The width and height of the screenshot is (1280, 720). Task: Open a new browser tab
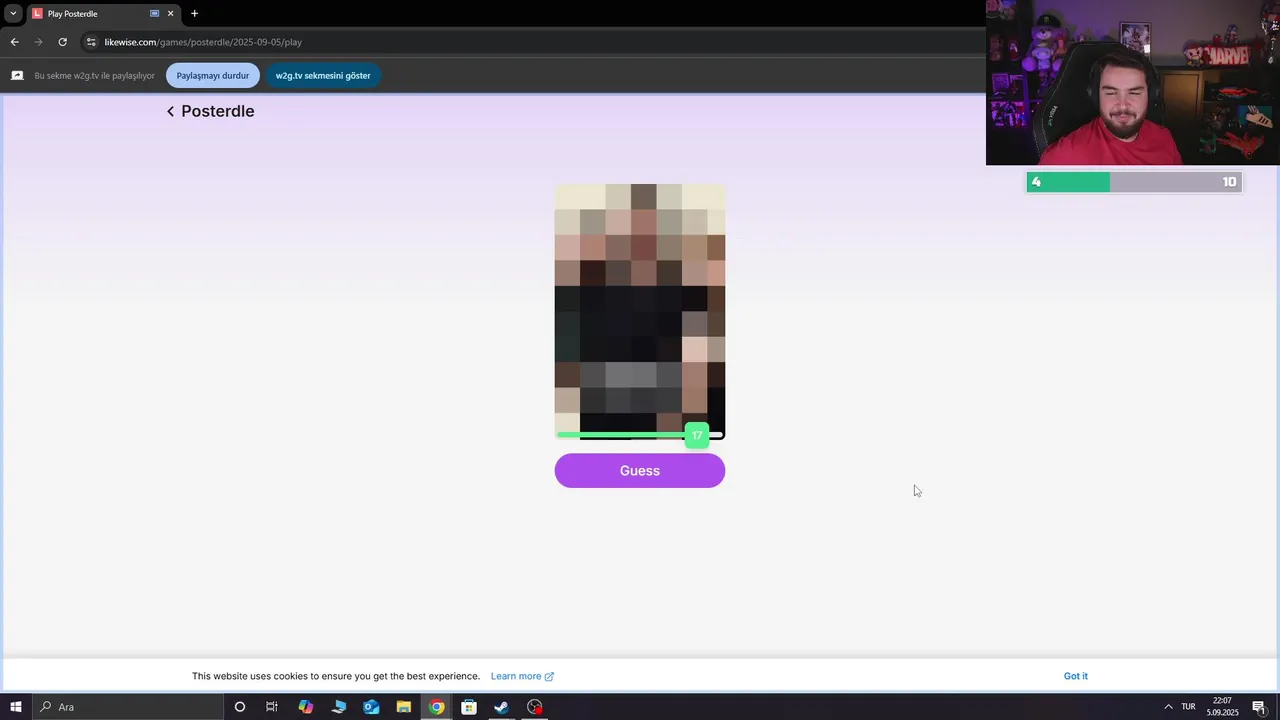point(194,14)
